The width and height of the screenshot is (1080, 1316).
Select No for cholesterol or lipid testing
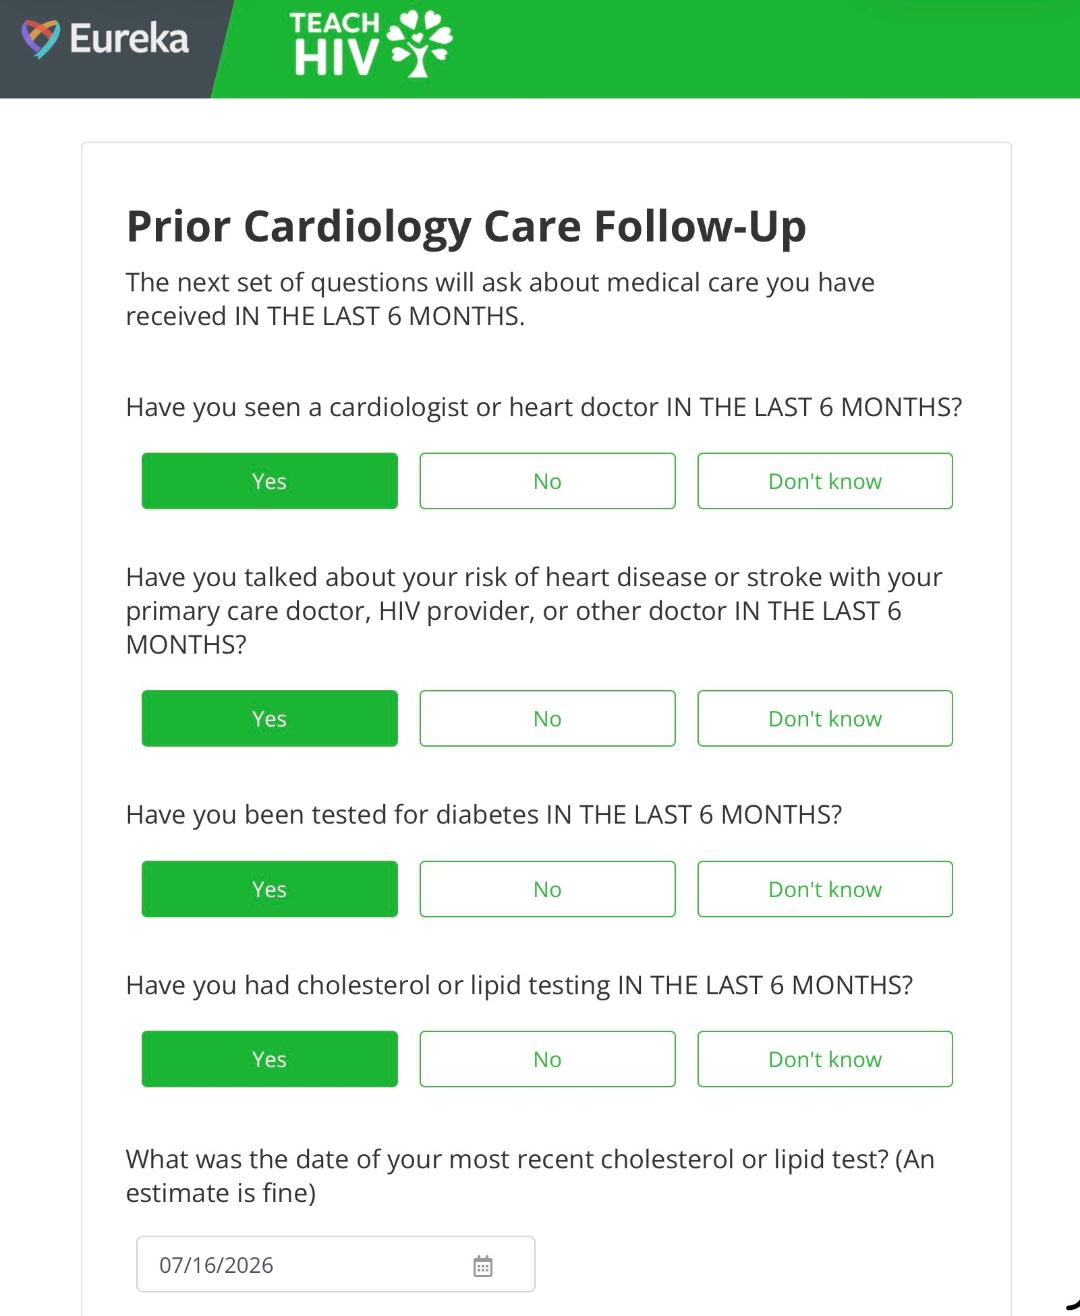(x=547, y=1059)
